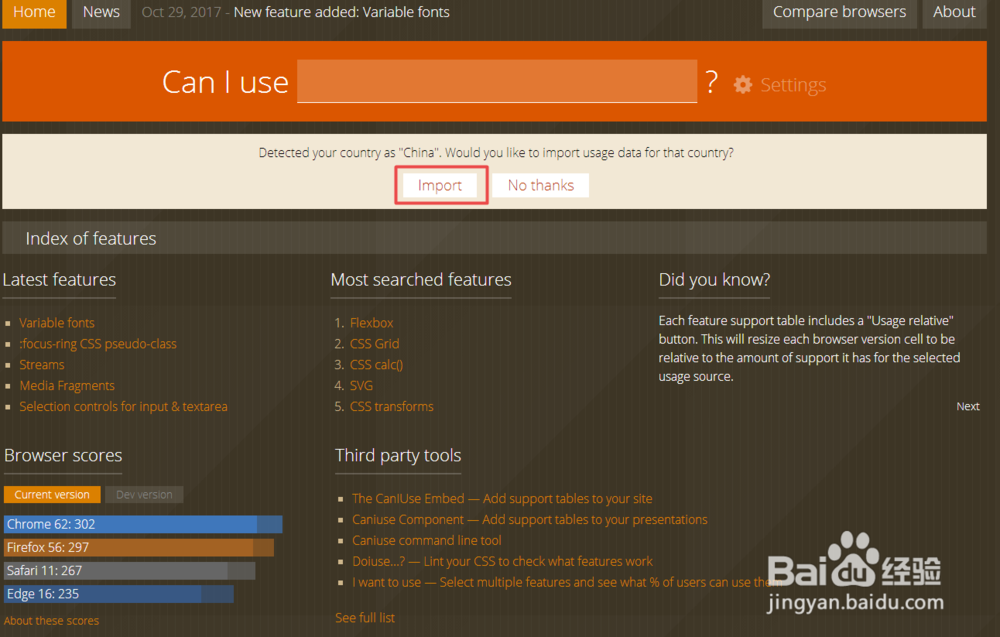Click the 'Third party tools' heading
The height and width of the screenshot is (637, 1000).
coord(398,455)
